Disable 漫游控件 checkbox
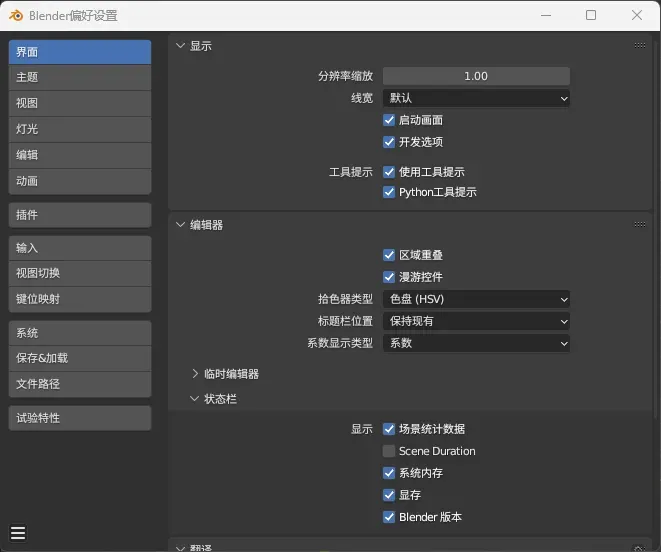The width and height of the screenshot is (661, 552). (x=389, y=277)
